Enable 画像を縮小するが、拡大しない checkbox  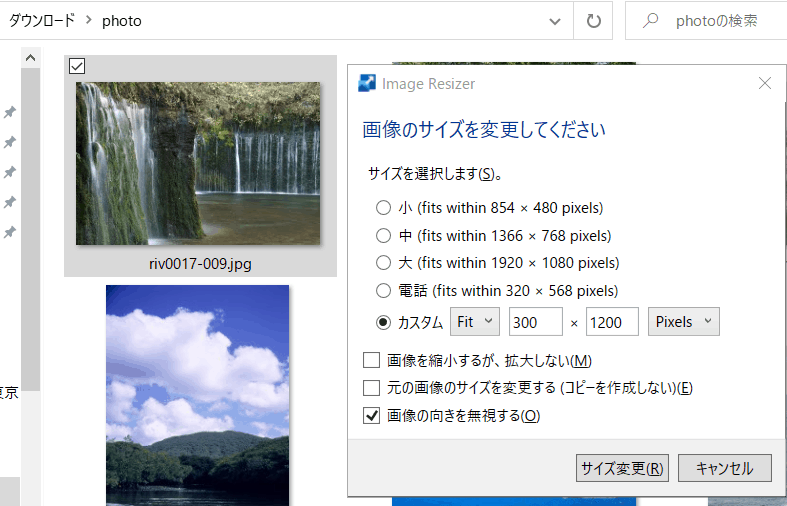tap(372, 360)
